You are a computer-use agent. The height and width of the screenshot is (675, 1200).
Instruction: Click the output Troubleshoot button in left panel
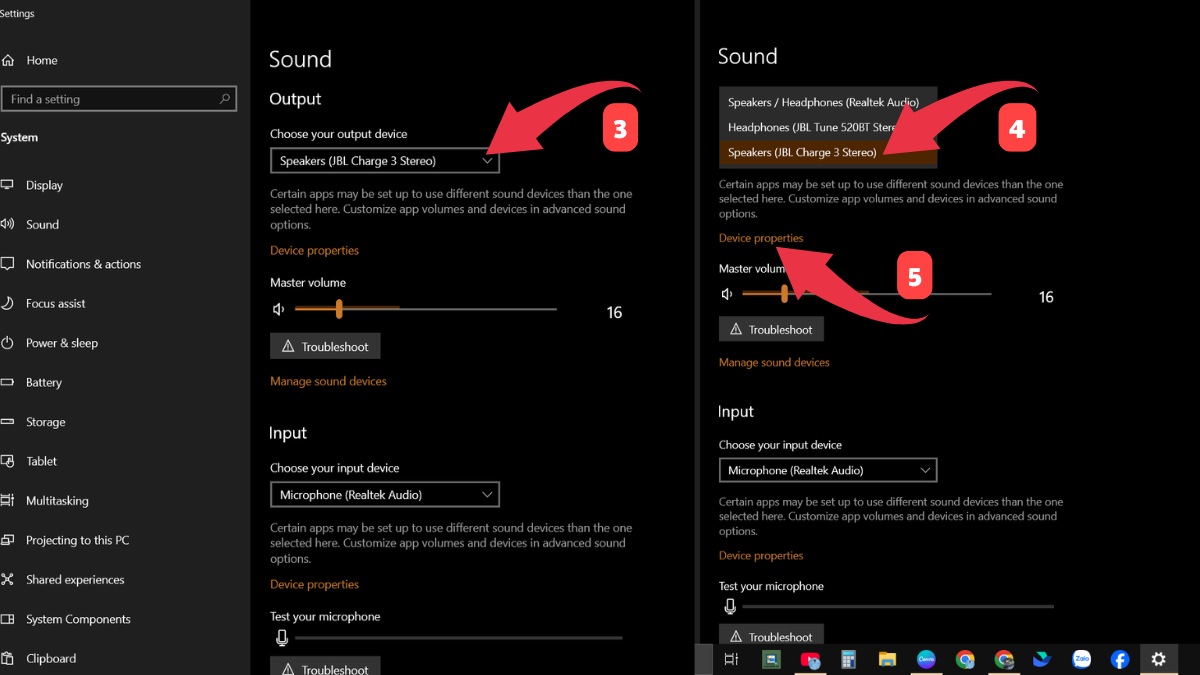(325, 347)
